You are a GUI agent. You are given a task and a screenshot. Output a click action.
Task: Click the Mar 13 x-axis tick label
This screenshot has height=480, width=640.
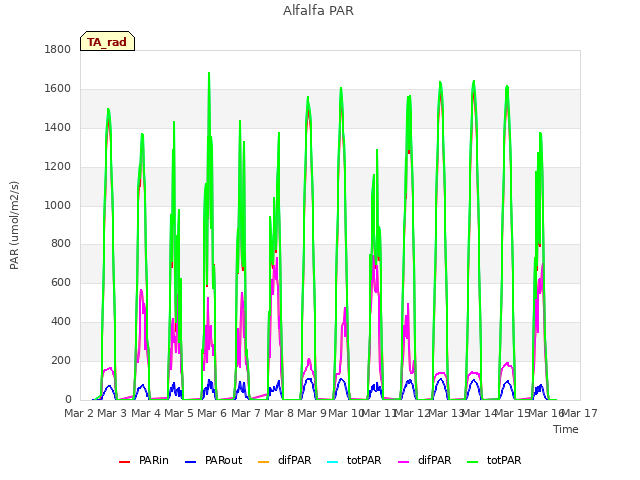(x=445, y=413)
